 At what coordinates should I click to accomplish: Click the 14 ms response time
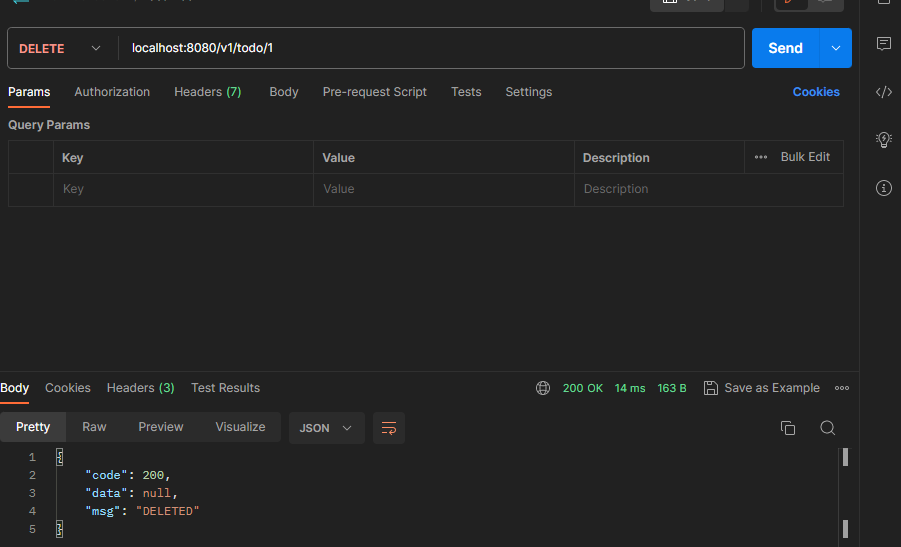(630, 388)
